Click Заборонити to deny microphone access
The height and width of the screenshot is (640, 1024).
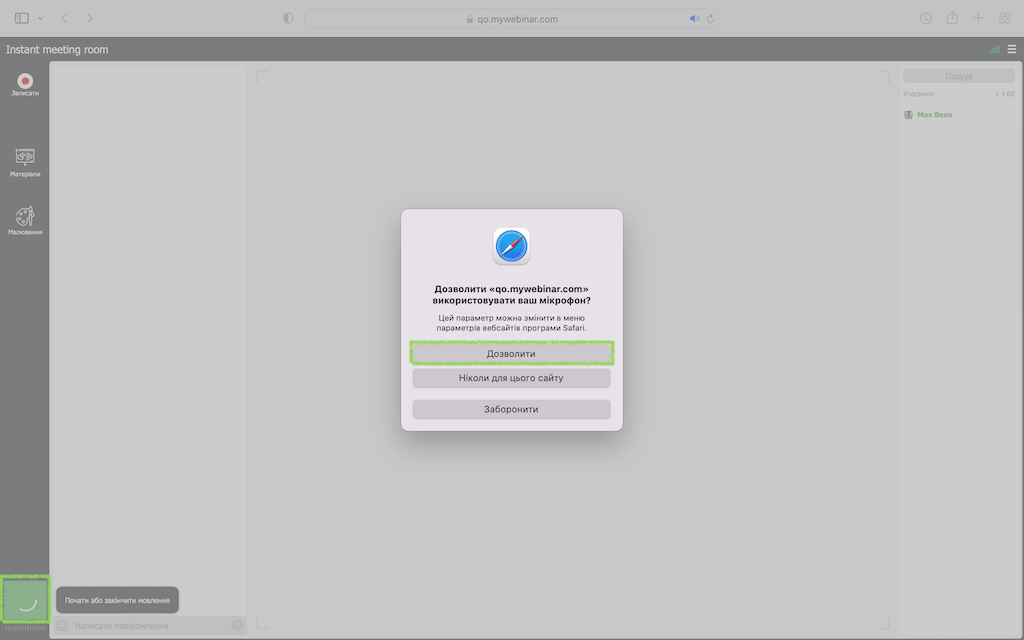click(x=511, y=409)
